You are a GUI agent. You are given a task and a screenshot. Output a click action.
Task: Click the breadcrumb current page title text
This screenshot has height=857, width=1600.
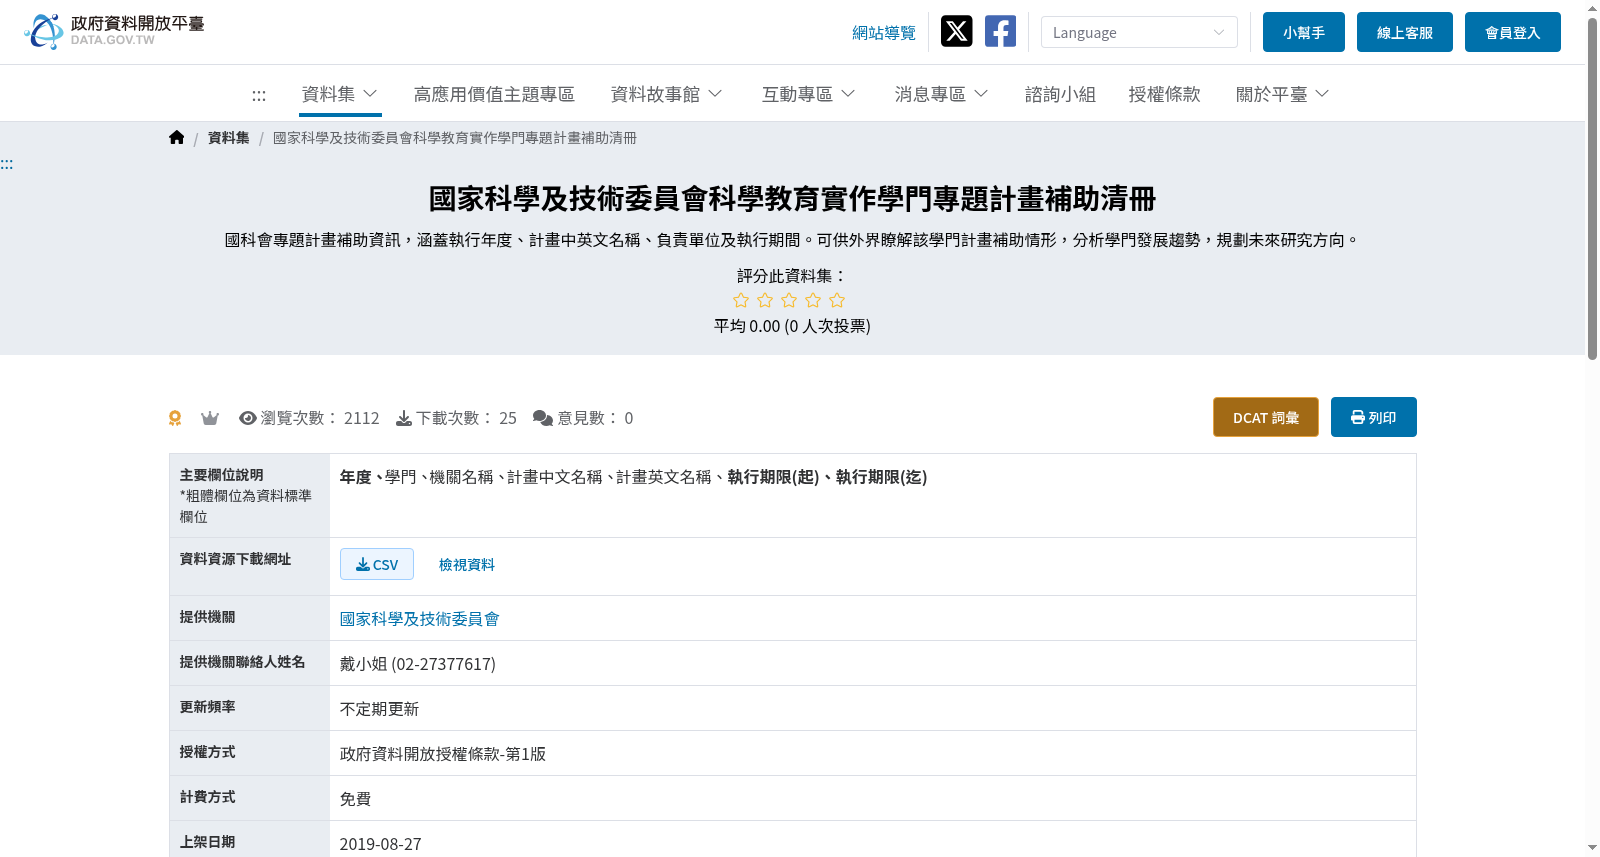[455, 138]
